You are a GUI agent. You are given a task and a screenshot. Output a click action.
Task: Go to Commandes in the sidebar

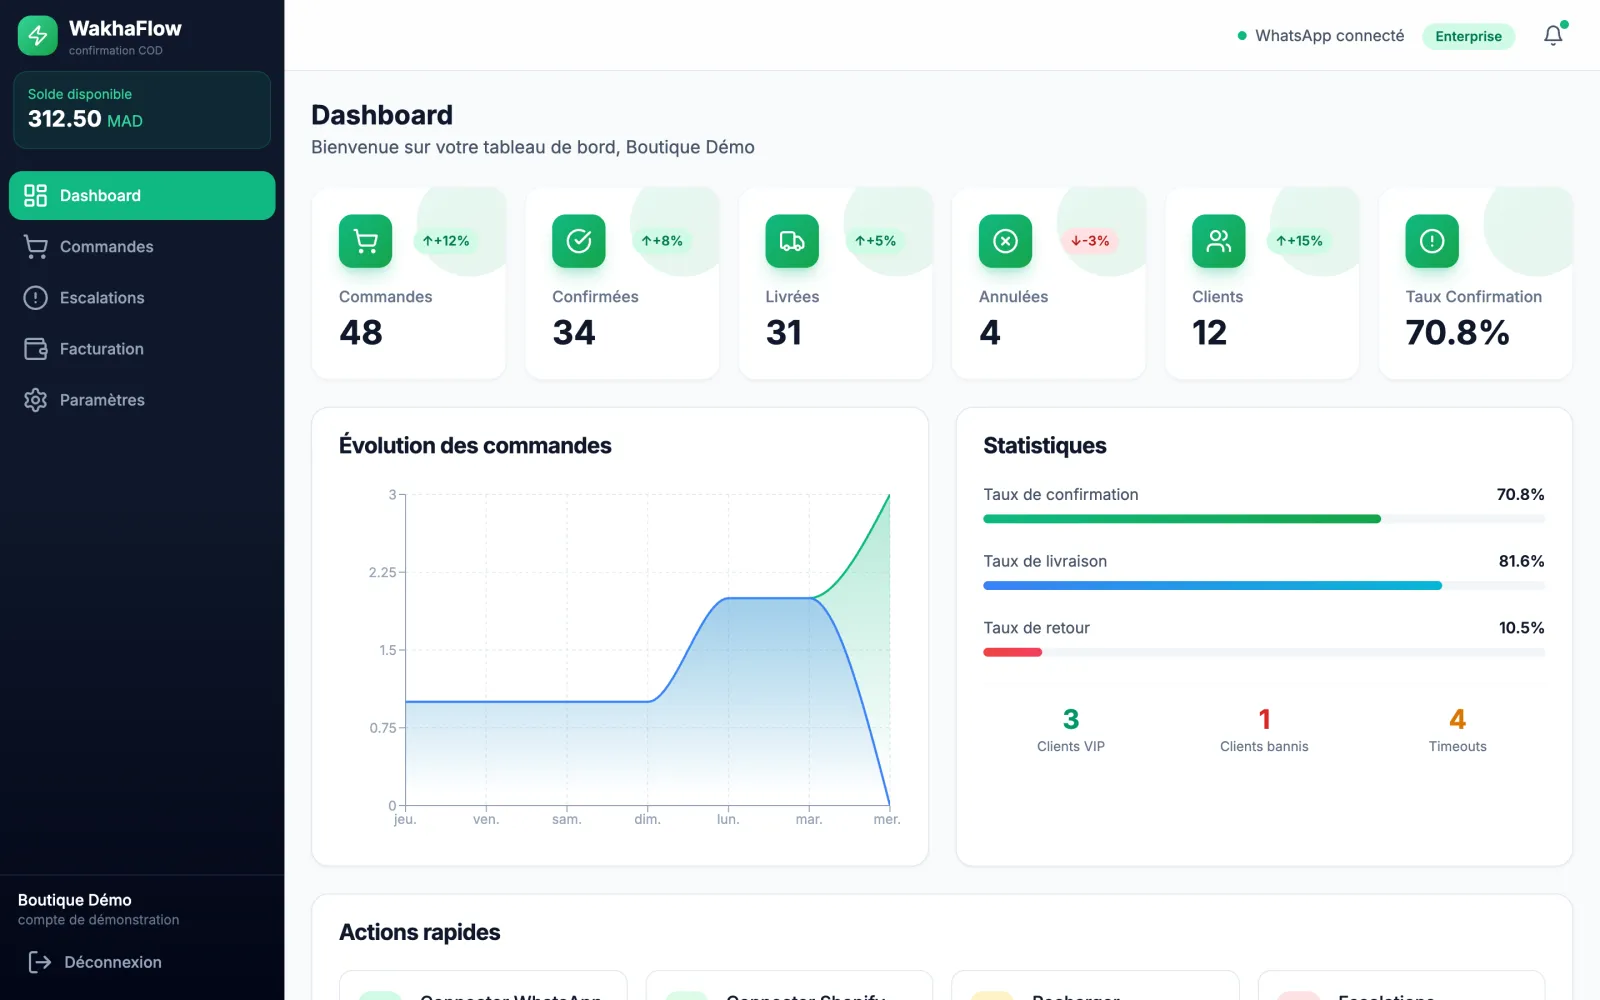click(x=142, y=247)
